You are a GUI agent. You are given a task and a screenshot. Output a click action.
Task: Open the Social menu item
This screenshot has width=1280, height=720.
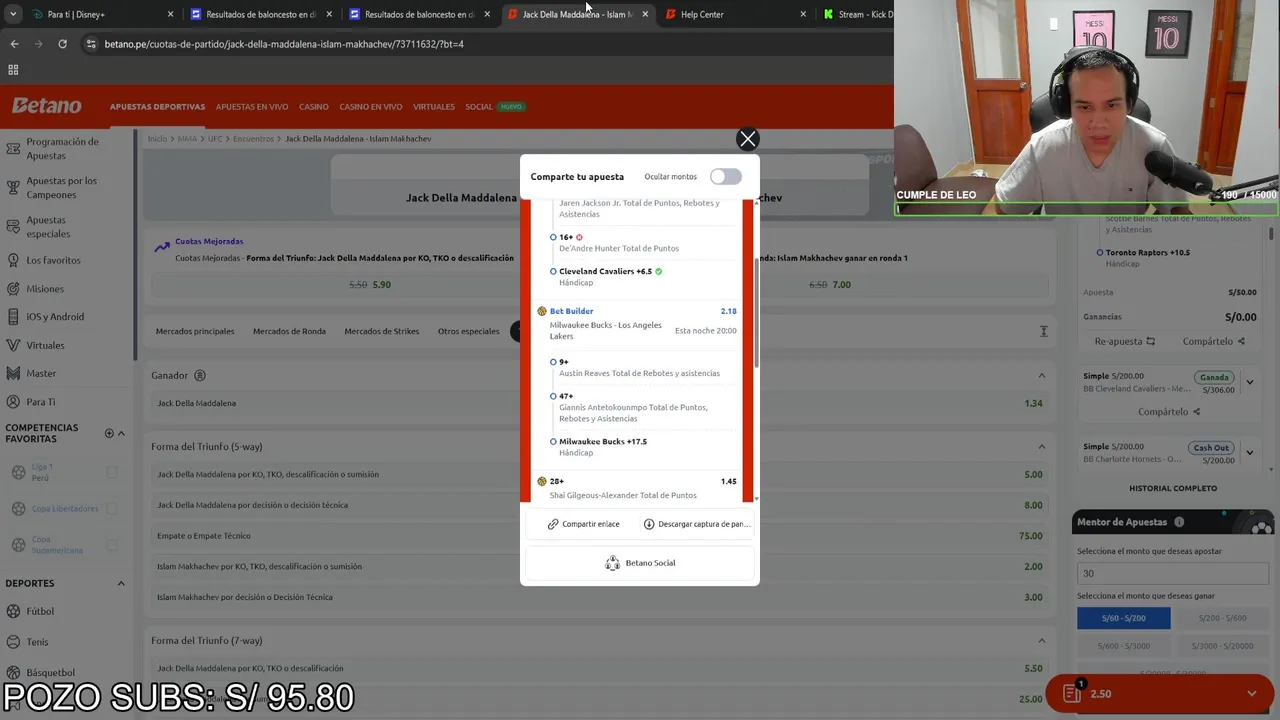pos(479,107)
